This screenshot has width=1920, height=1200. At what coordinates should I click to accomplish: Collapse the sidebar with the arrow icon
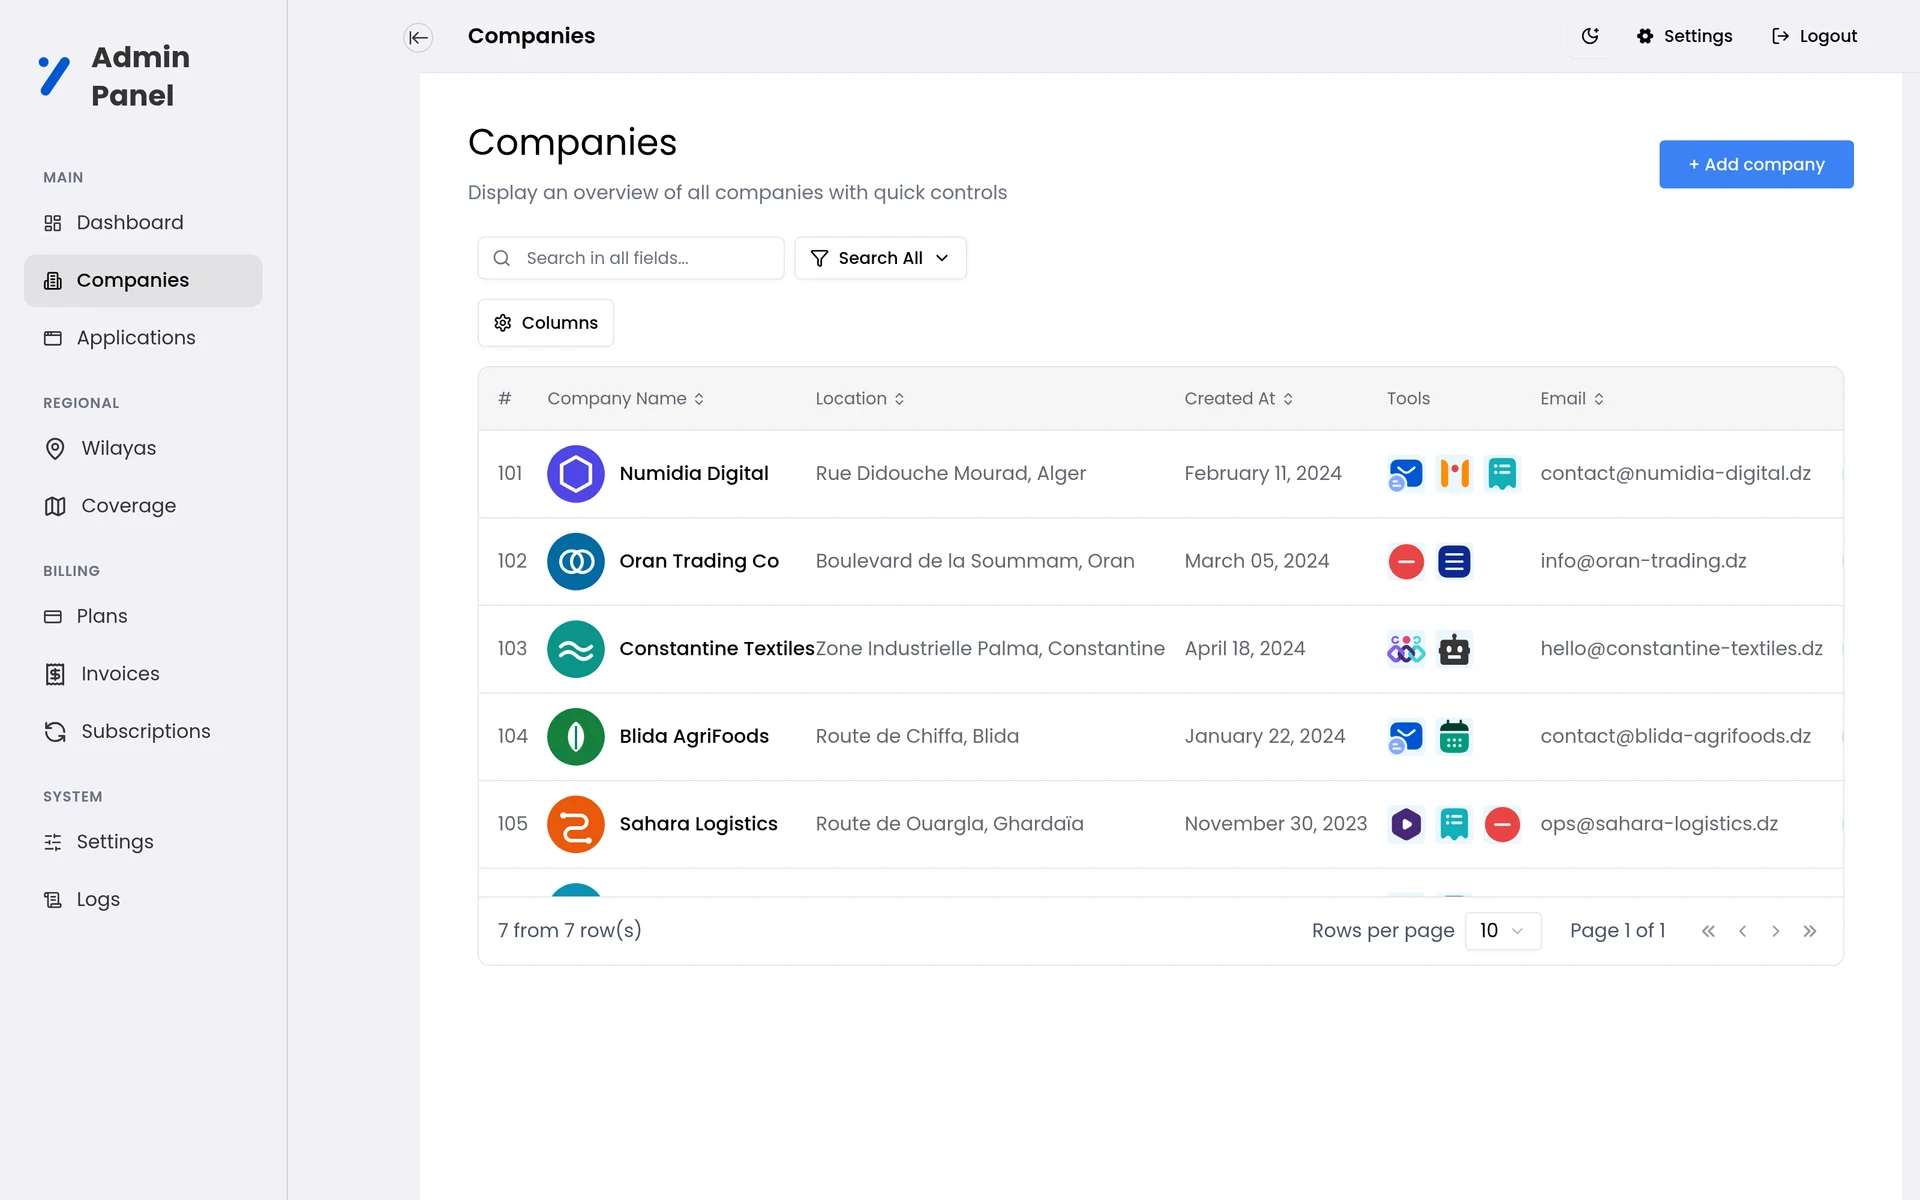(418, 37)
